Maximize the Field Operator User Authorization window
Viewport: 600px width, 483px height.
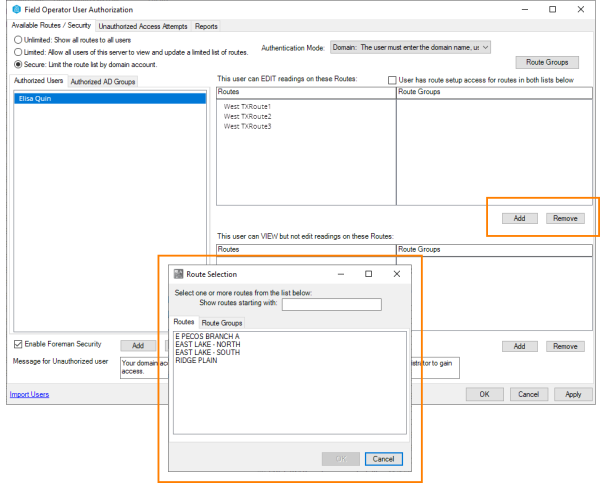point(553,9)
